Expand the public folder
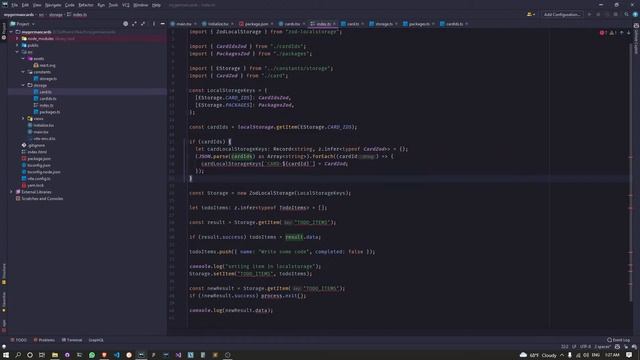This screenshot has height=360, width=640. (17, 45)
